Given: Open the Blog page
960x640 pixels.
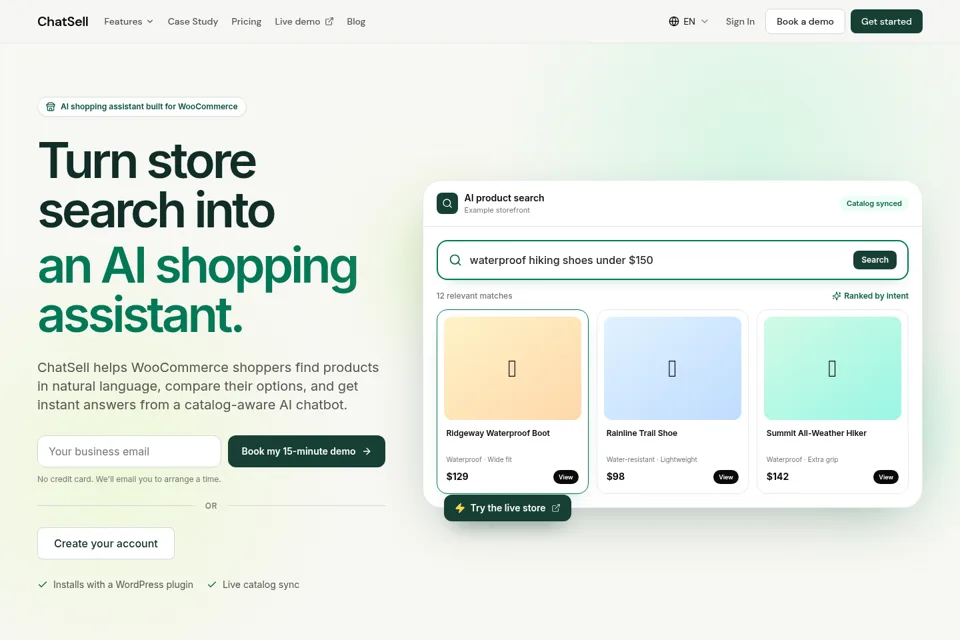Looking at the screenshot, I should 356,21.
